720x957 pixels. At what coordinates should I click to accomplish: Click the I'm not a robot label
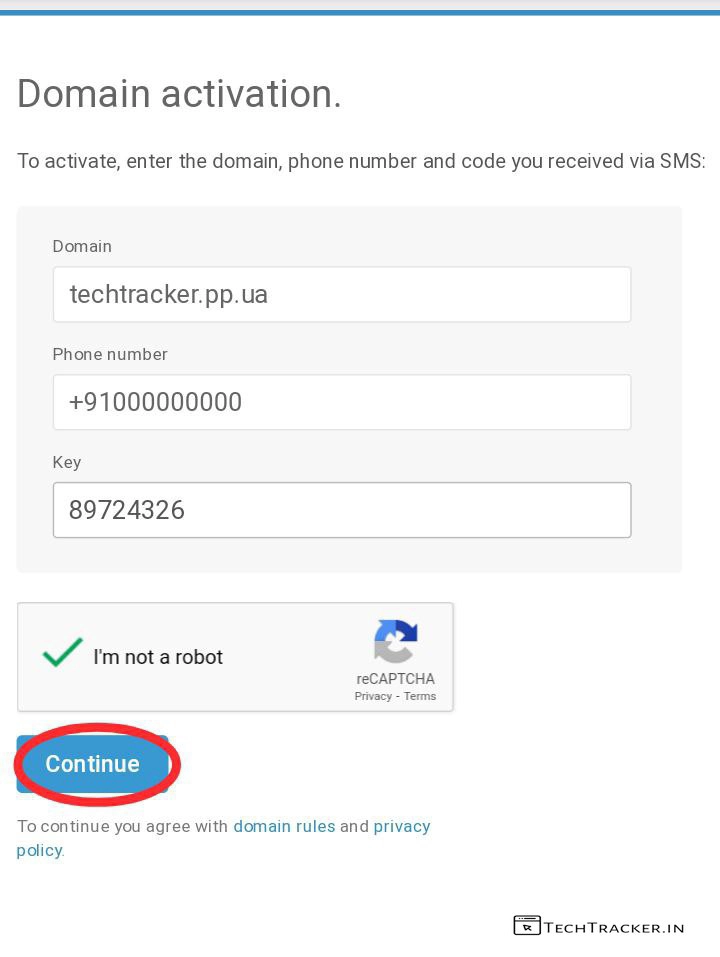pyautogui.click(x=158, y=657)
